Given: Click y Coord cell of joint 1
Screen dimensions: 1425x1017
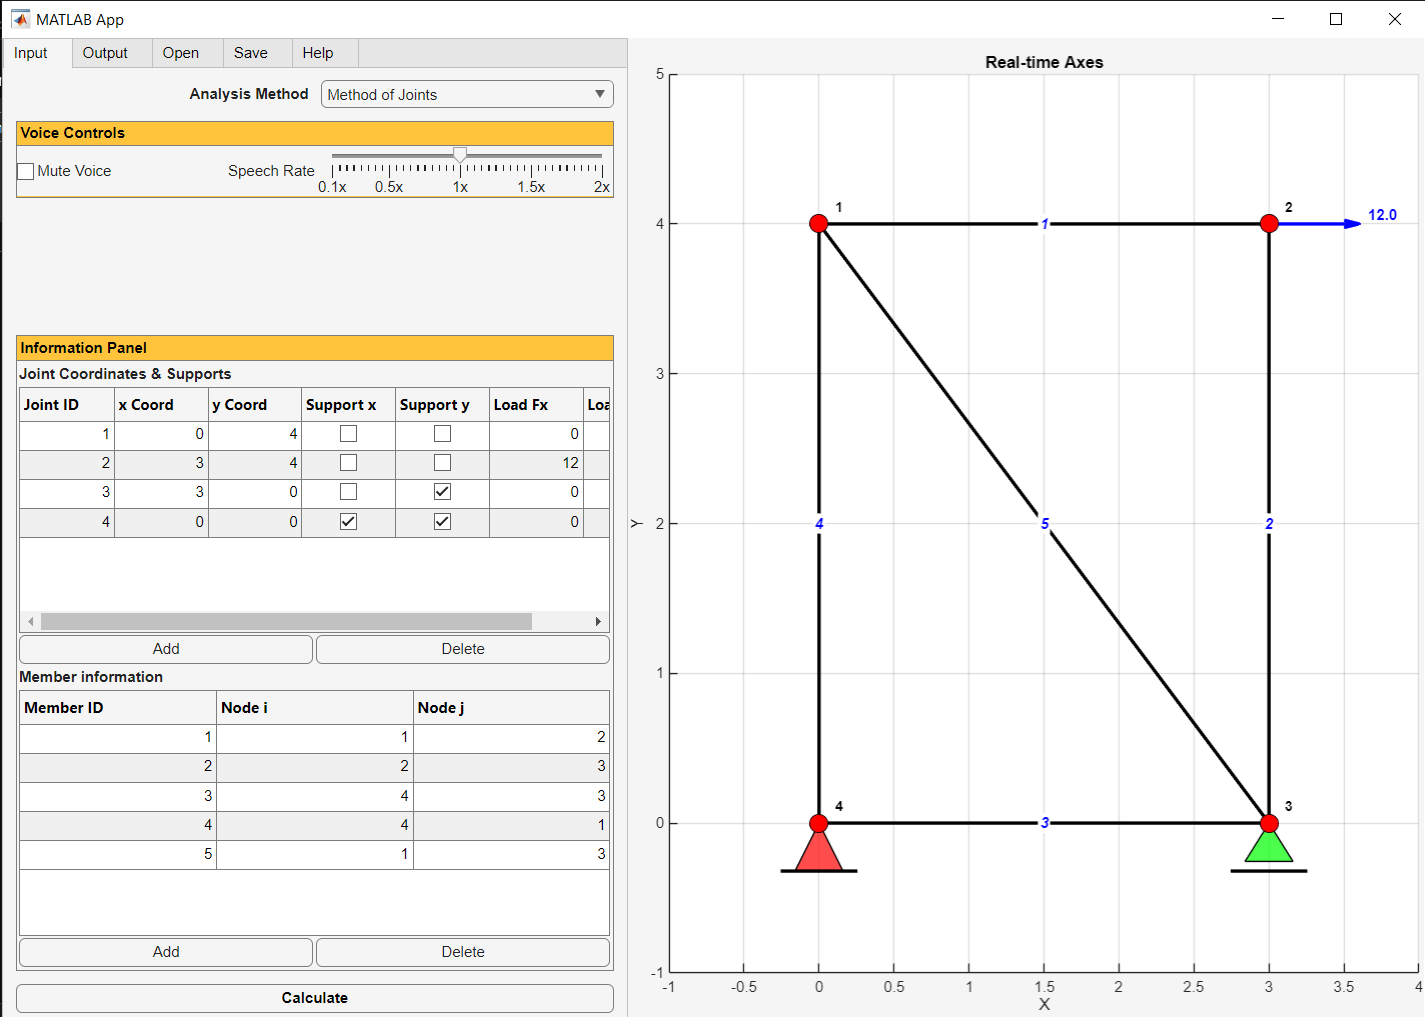Looking at the screenshot, I should pyautogui.click(x=255, y=434).
